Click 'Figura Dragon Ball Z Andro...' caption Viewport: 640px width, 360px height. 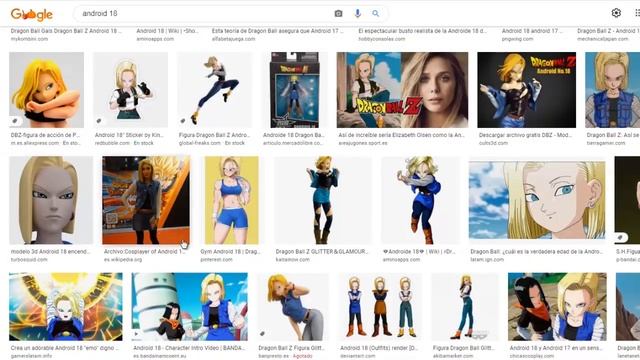click(x=213, y=135)
